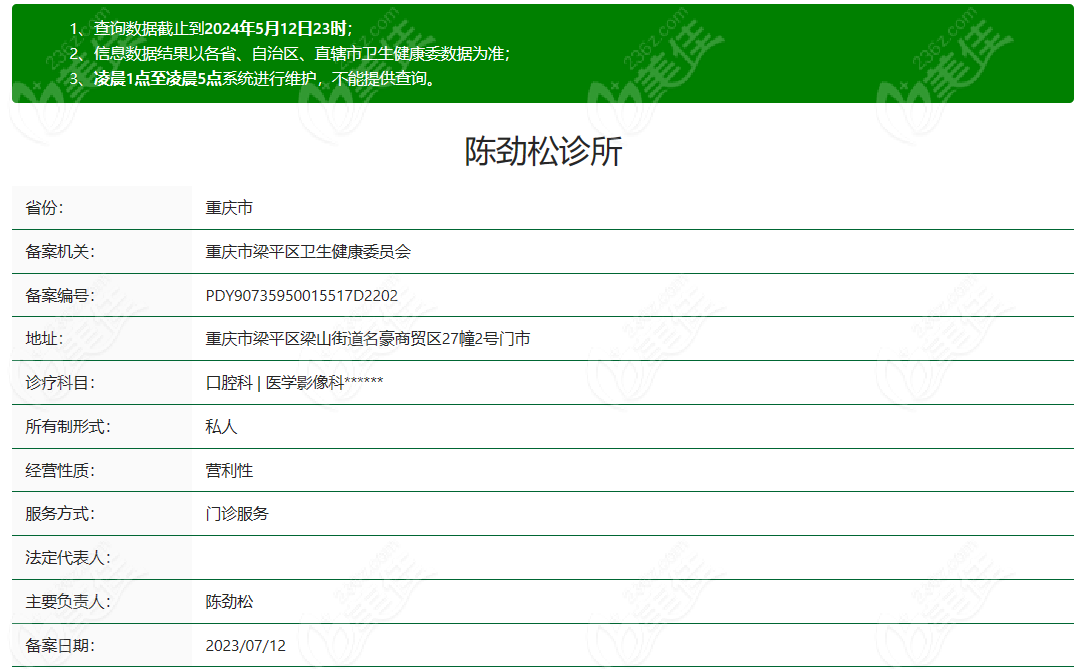Select record number PDY90735950015517D2202

[301, 296]
